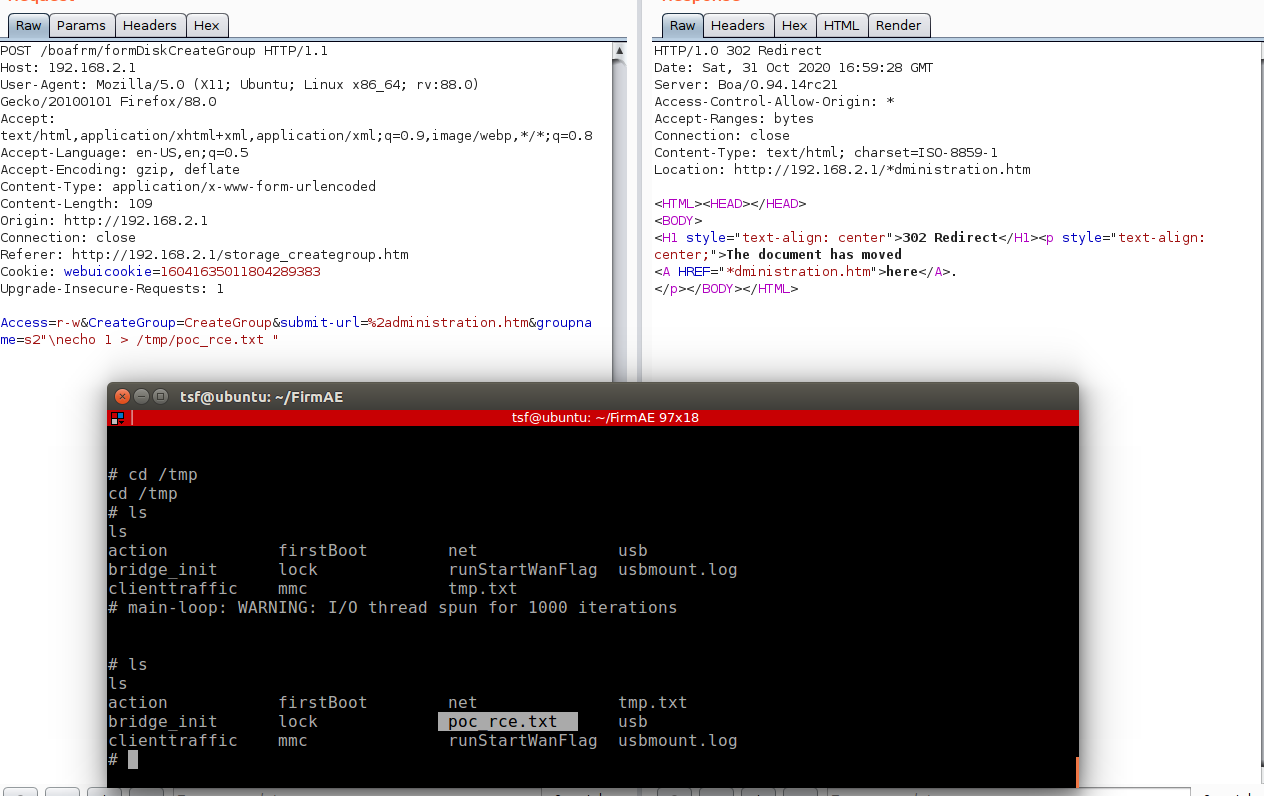
Task: Click the <BODY> tag in response
Action: coord(678,221)
